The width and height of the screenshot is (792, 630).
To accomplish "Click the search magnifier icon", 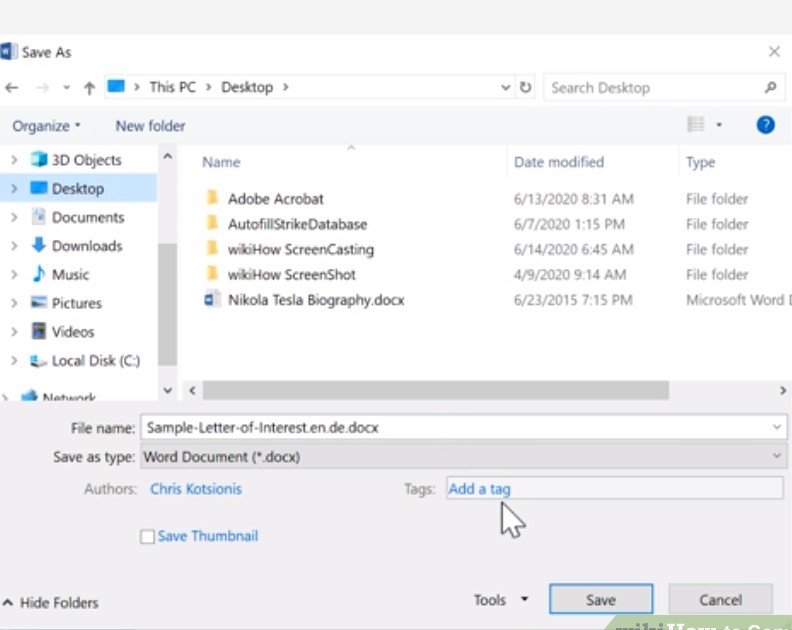I will (x=770, y=87).
